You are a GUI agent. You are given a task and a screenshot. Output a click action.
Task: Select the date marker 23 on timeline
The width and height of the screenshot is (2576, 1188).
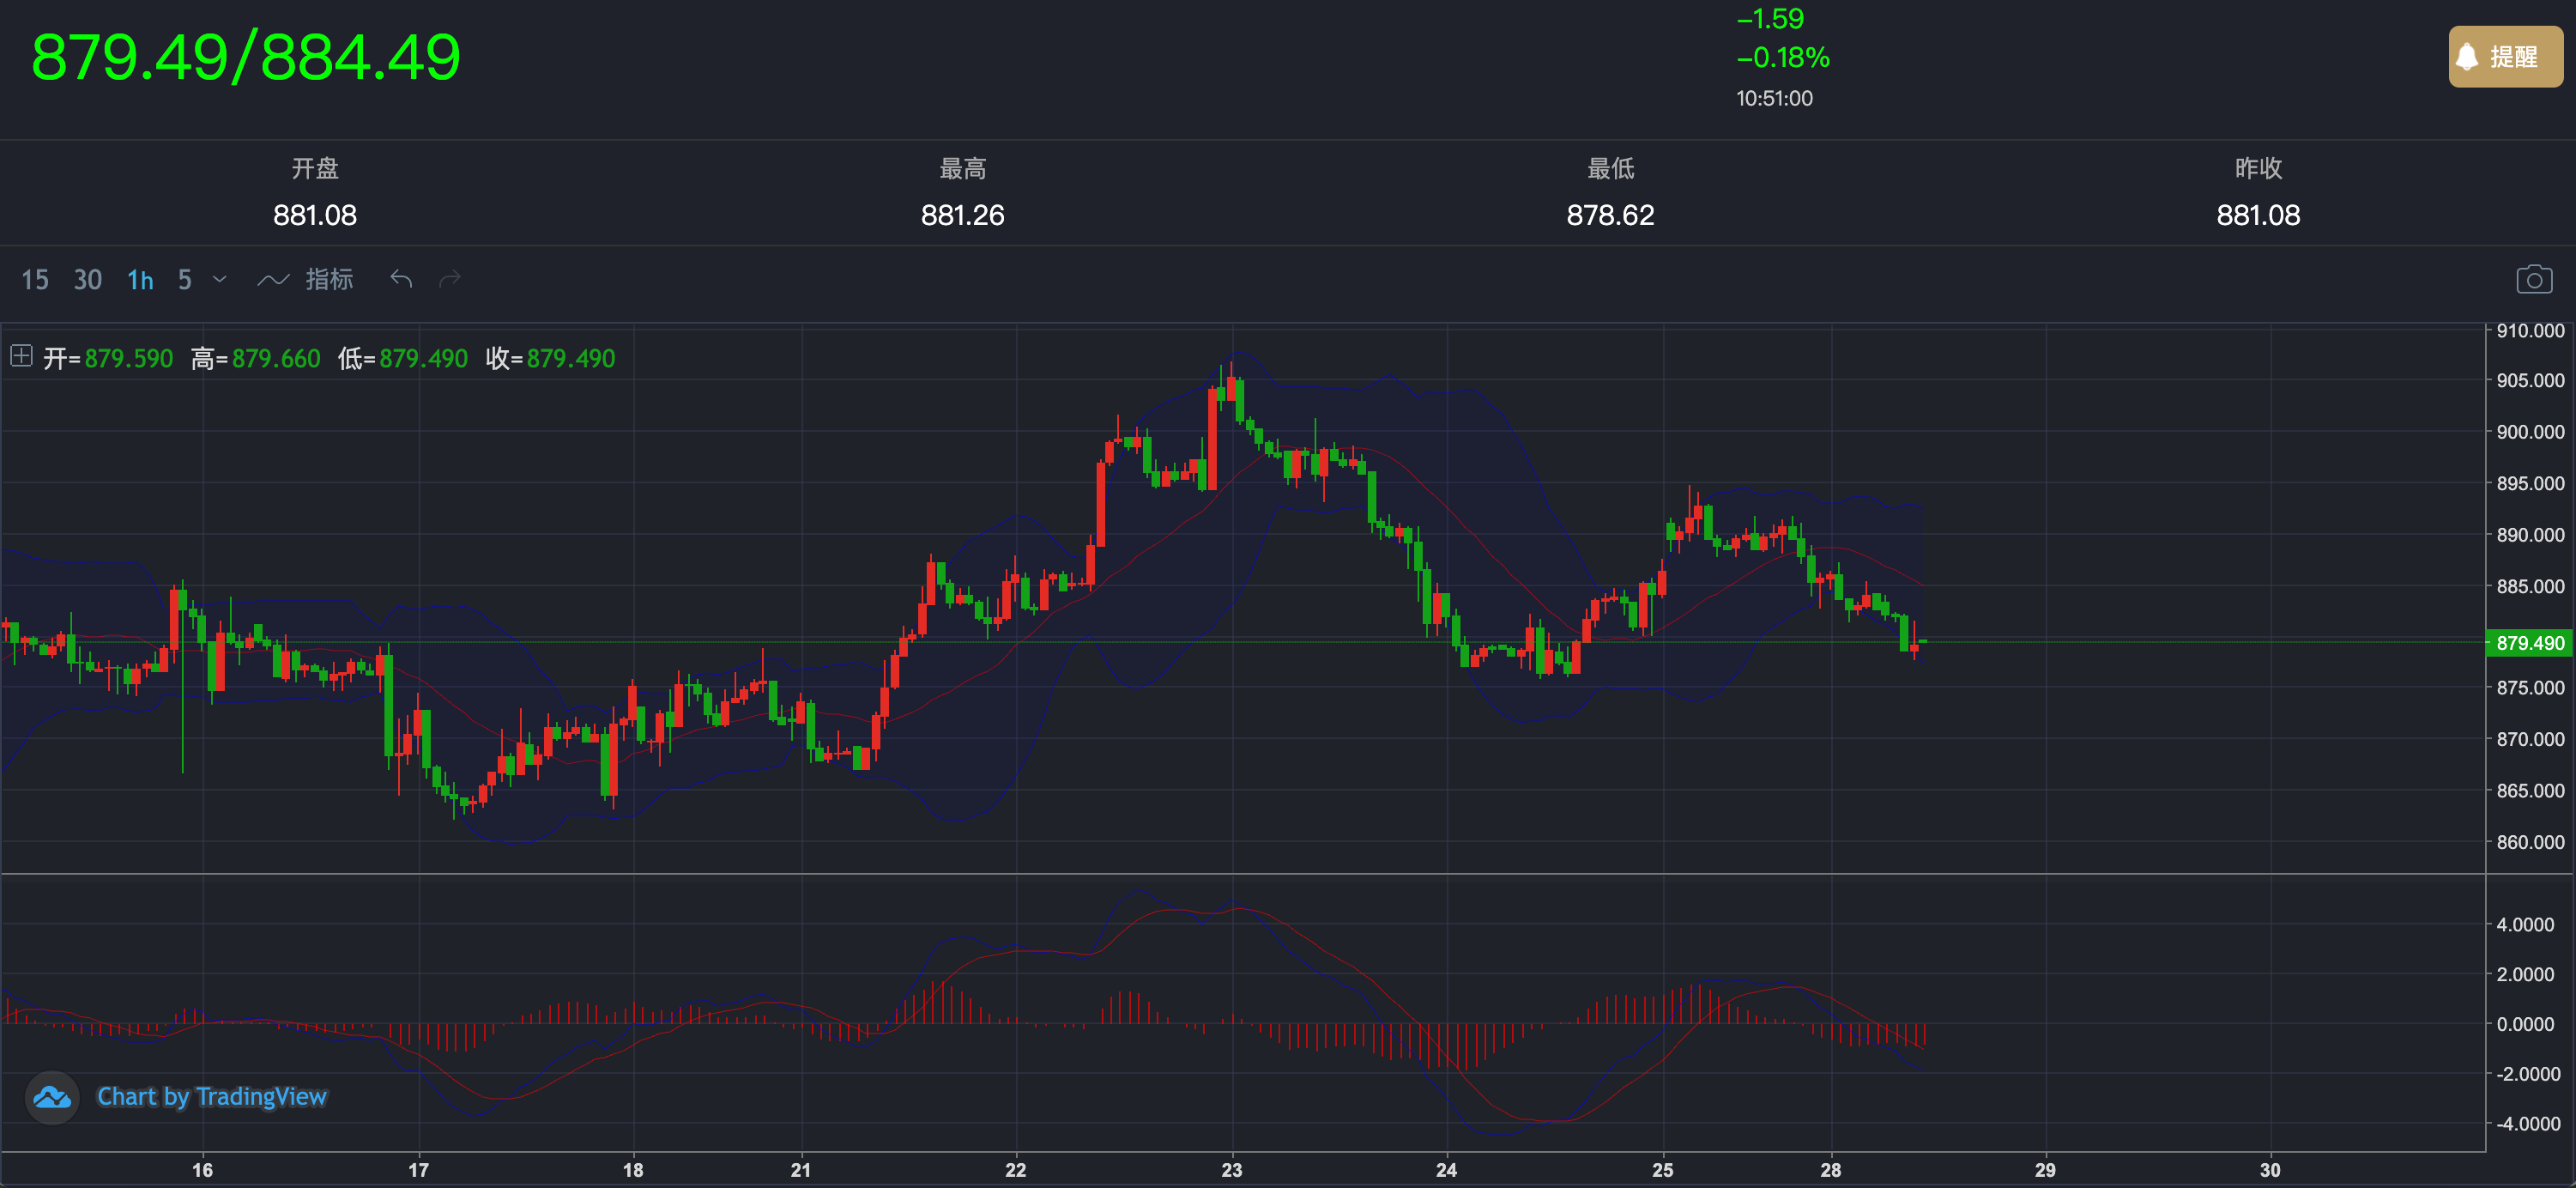(1232, 1170)
